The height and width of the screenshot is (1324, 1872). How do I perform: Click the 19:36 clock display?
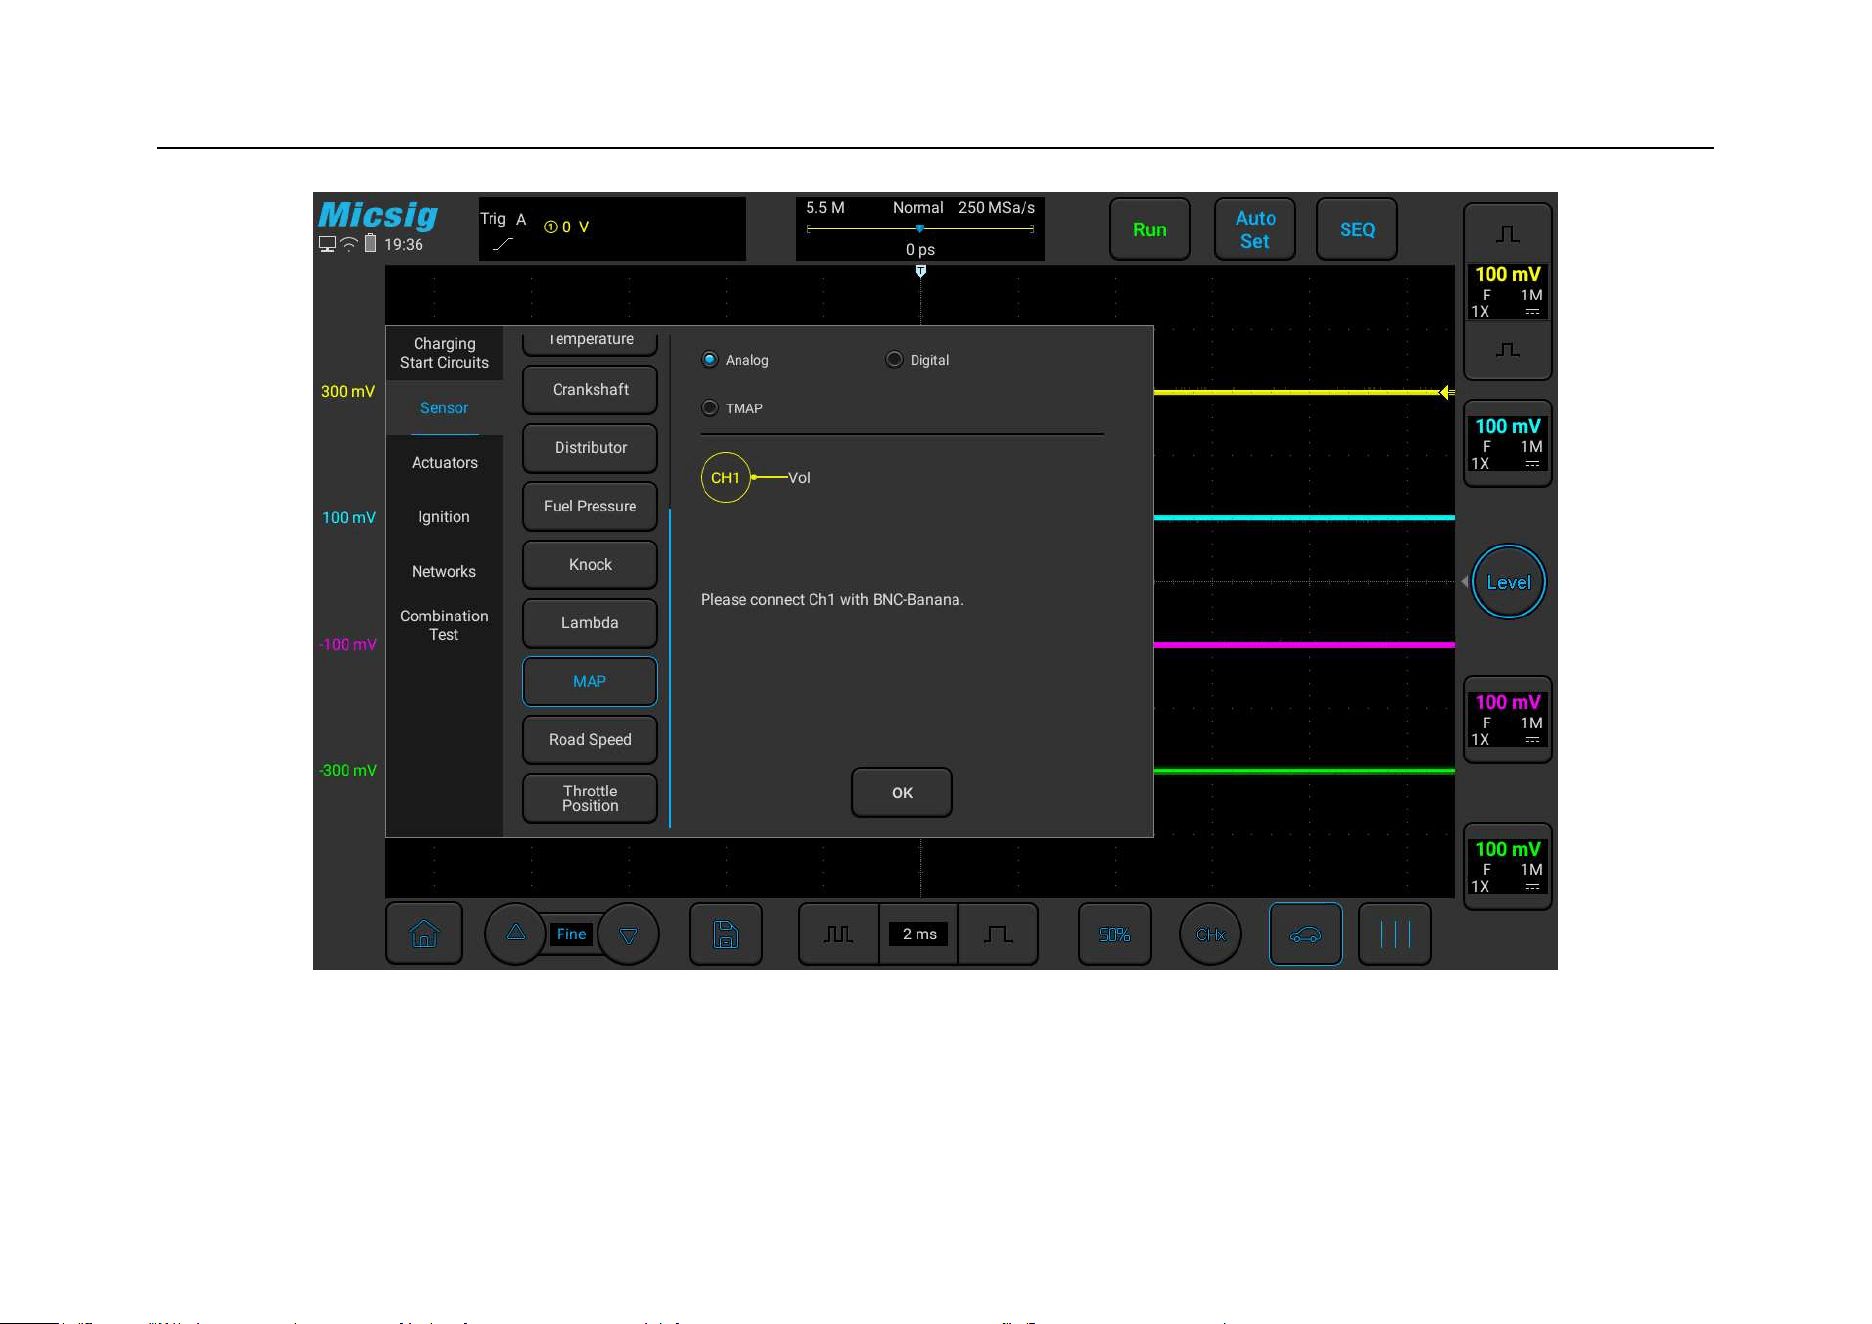click(404, 245)
